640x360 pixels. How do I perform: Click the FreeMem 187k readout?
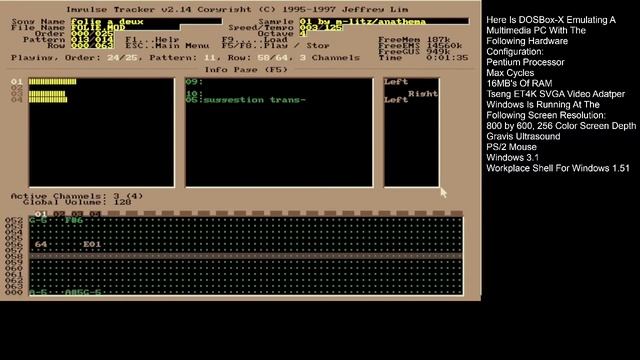click(x=414, y=40)
